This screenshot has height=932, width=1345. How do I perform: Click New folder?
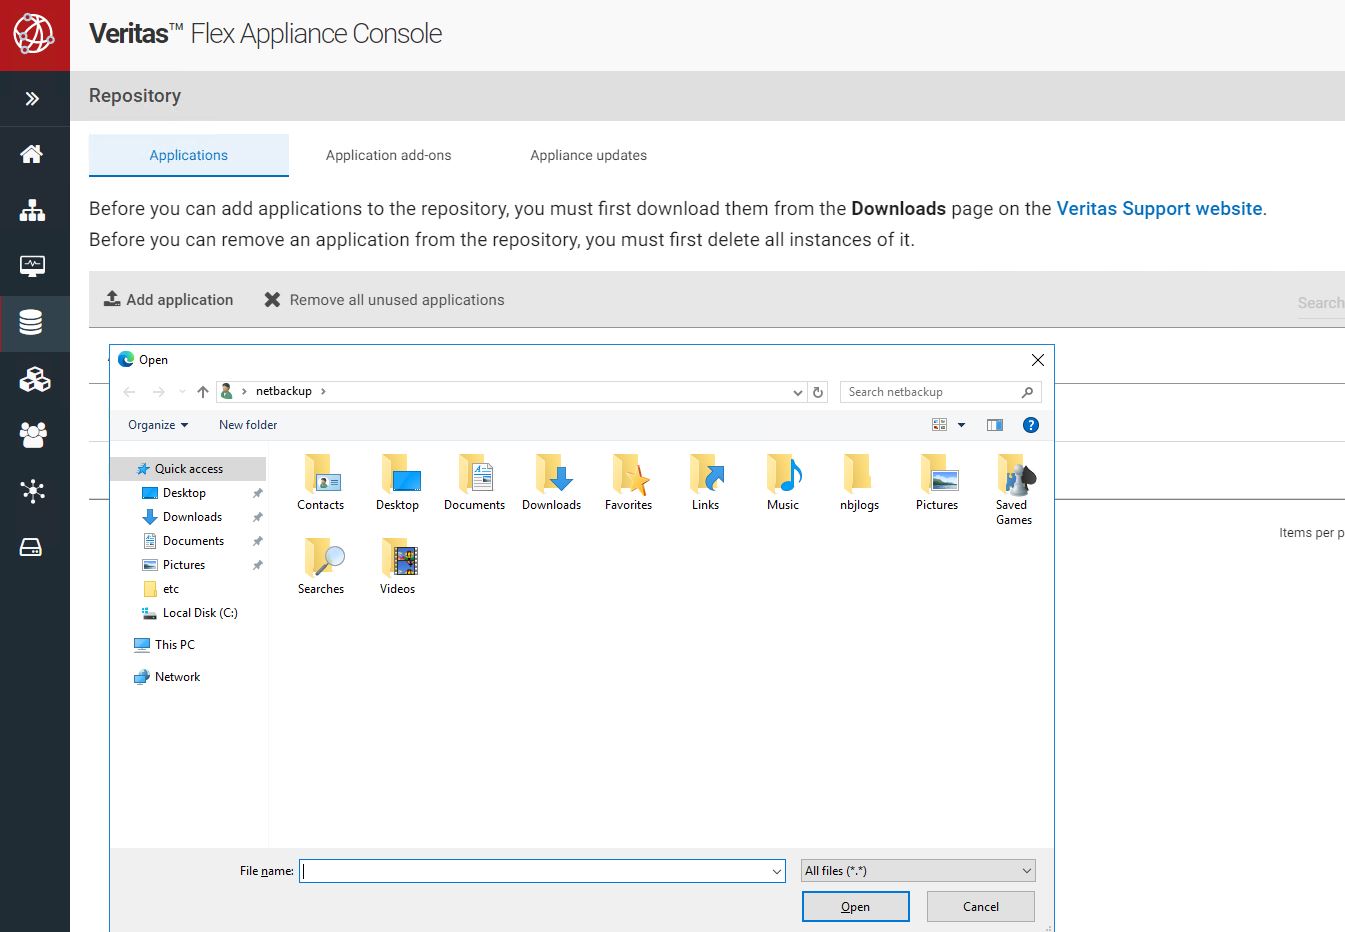tap(248, 425)
